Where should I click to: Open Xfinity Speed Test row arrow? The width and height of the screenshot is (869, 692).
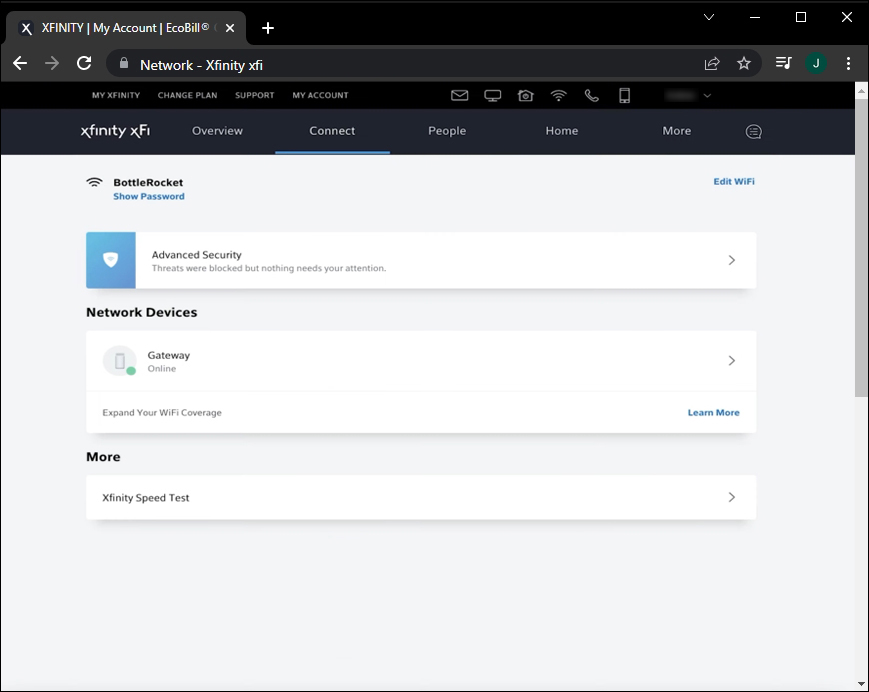[731, 497]
